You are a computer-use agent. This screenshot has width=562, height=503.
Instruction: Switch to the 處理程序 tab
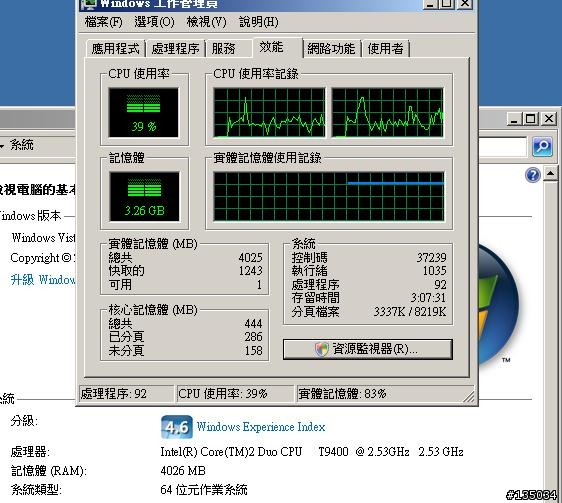[x=175, y=48]
